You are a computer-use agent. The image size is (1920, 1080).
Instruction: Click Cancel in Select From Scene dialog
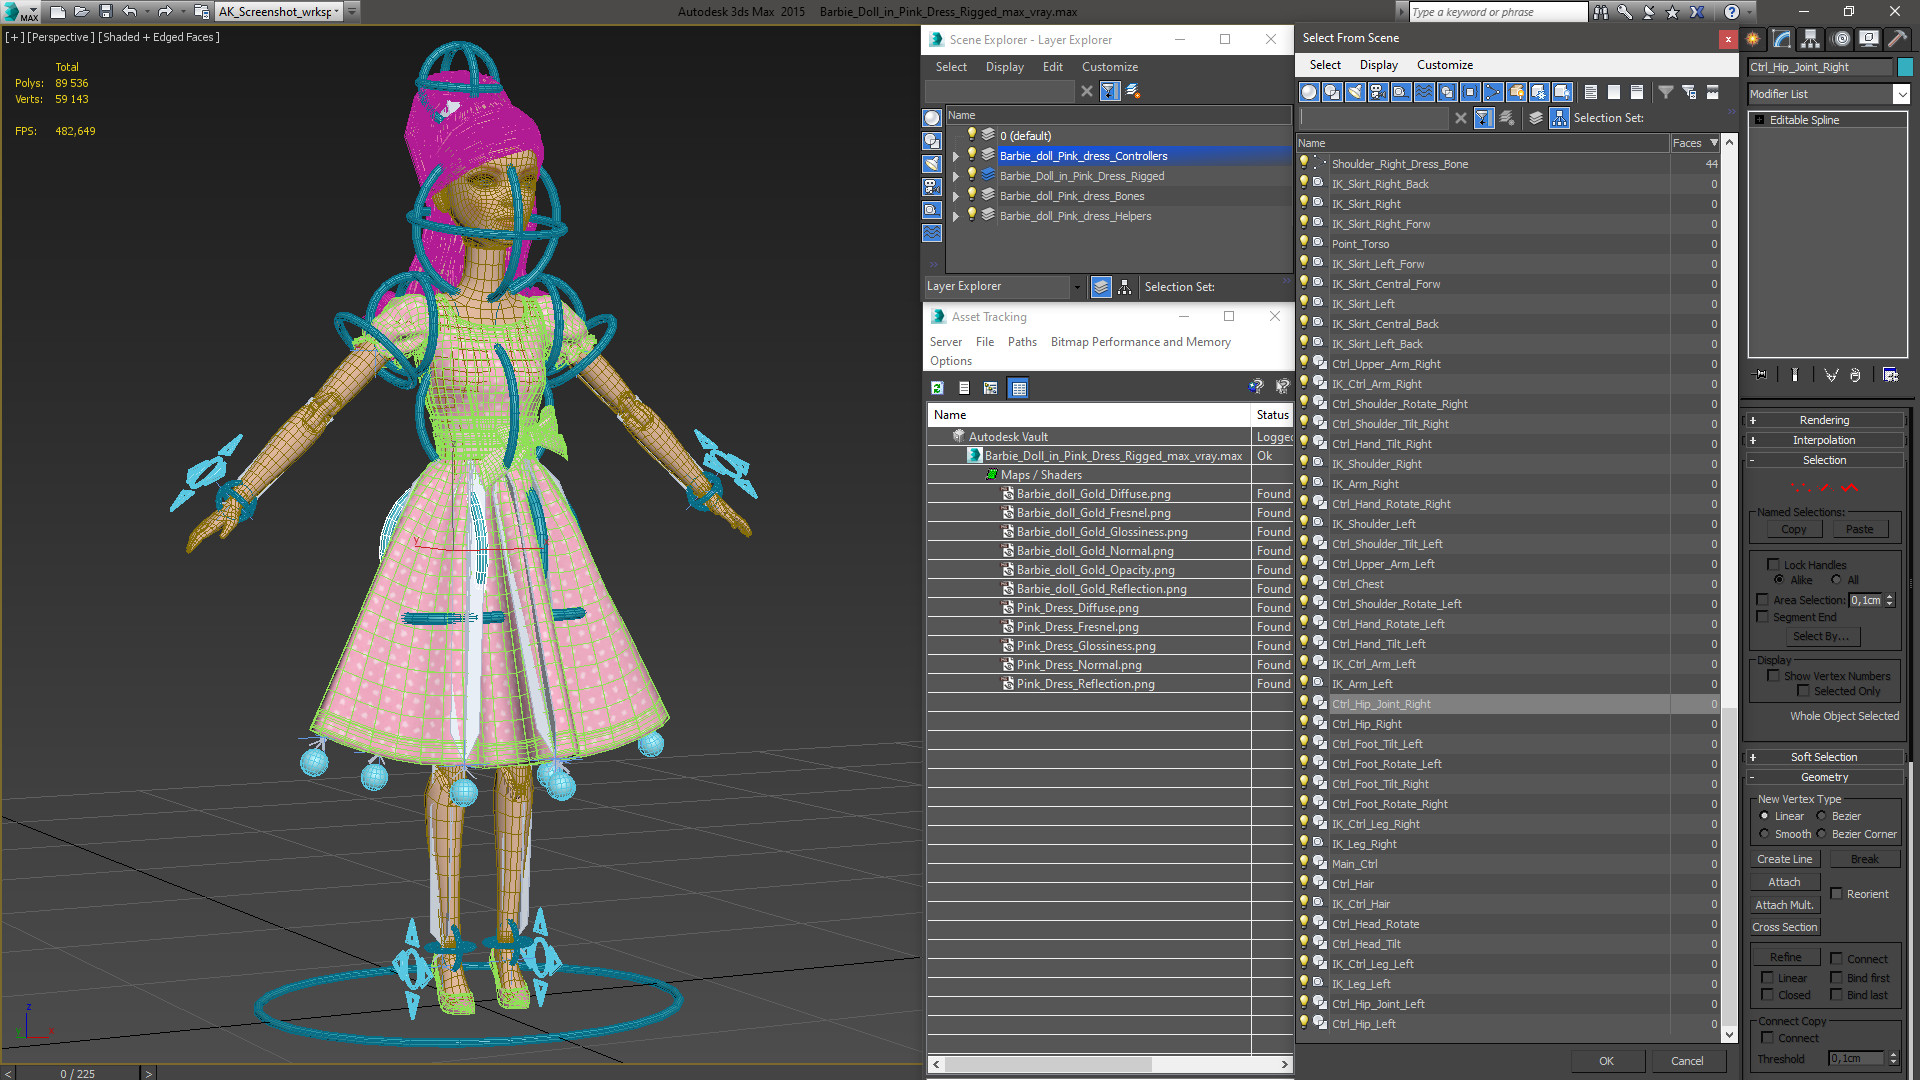click(1687, 1061)
